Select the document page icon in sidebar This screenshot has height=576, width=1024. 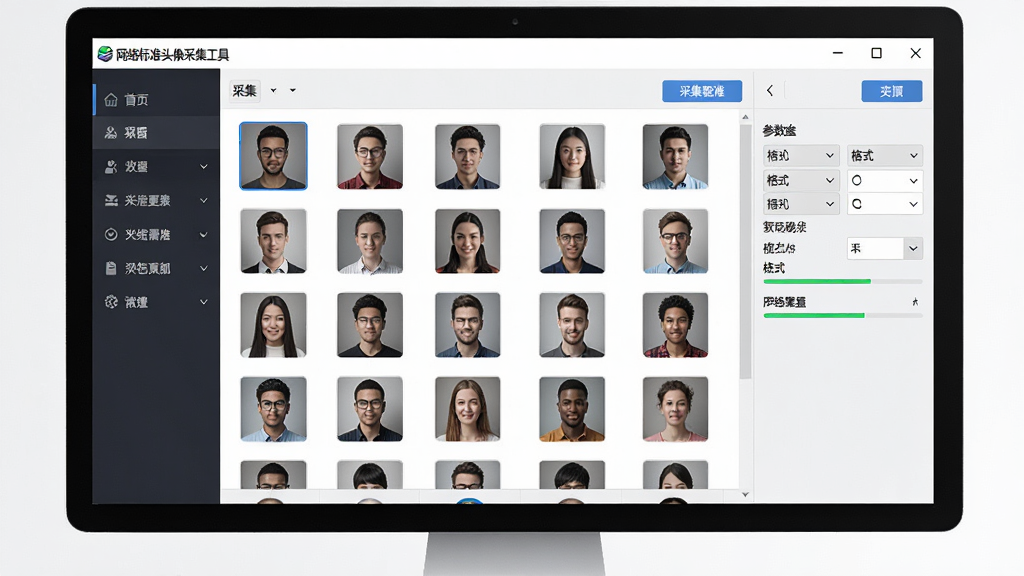click(x=111, y=268)
